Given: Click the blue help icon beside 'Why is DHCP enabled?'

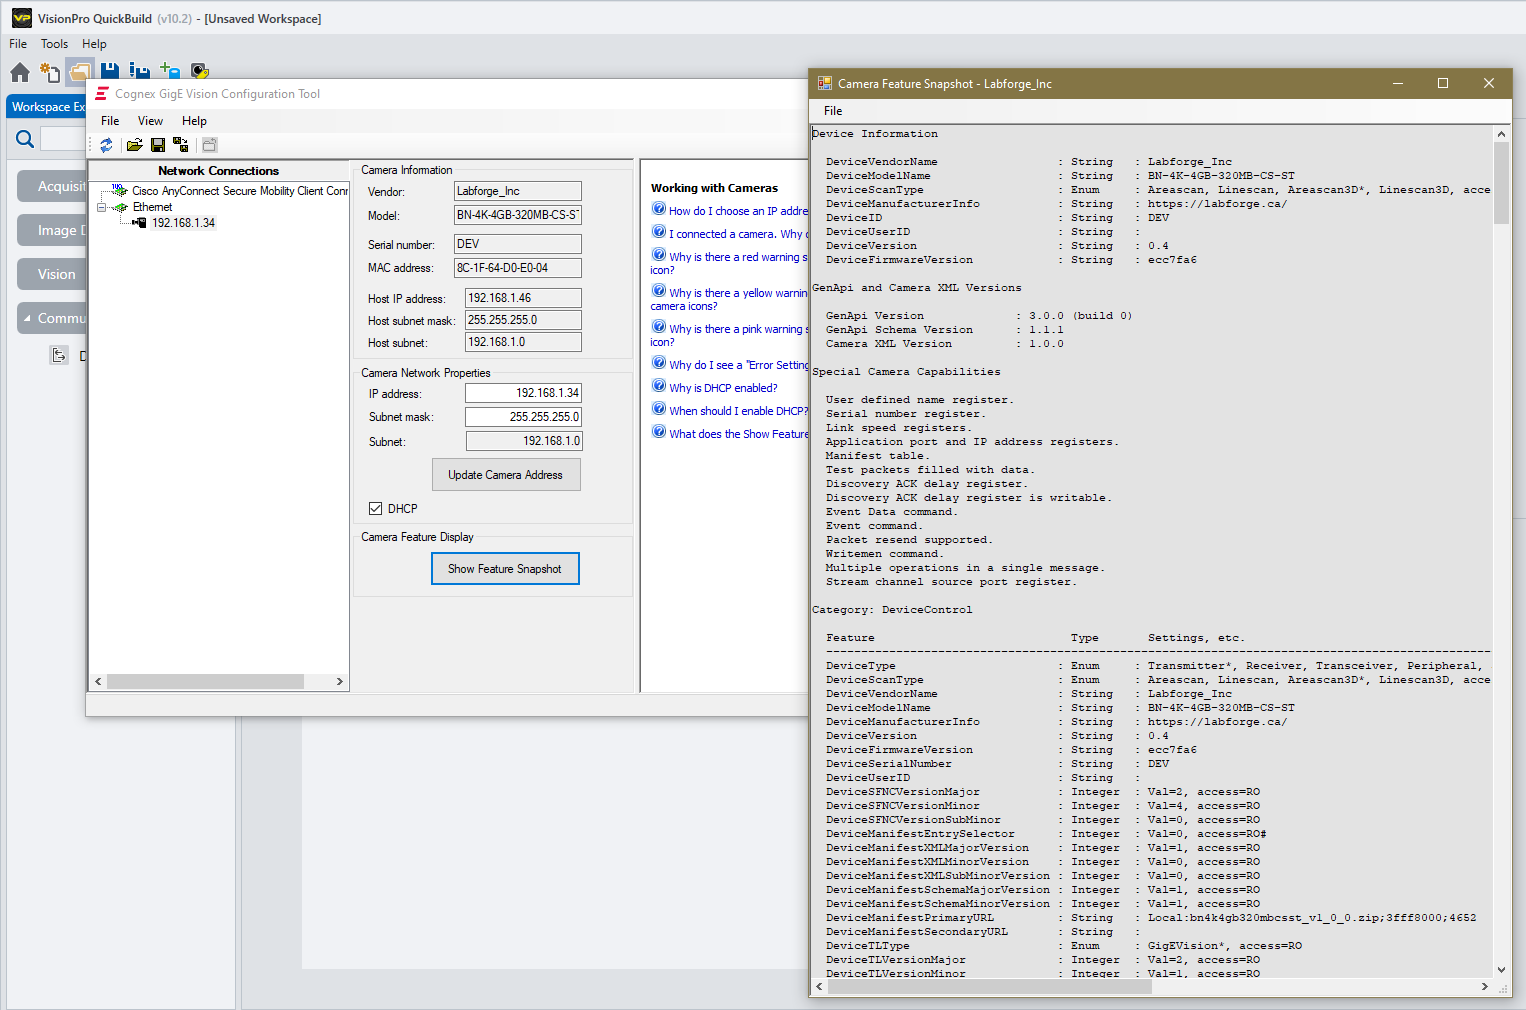Looking at the screenshot, I should pyautogui.click(x=659, y=386).
